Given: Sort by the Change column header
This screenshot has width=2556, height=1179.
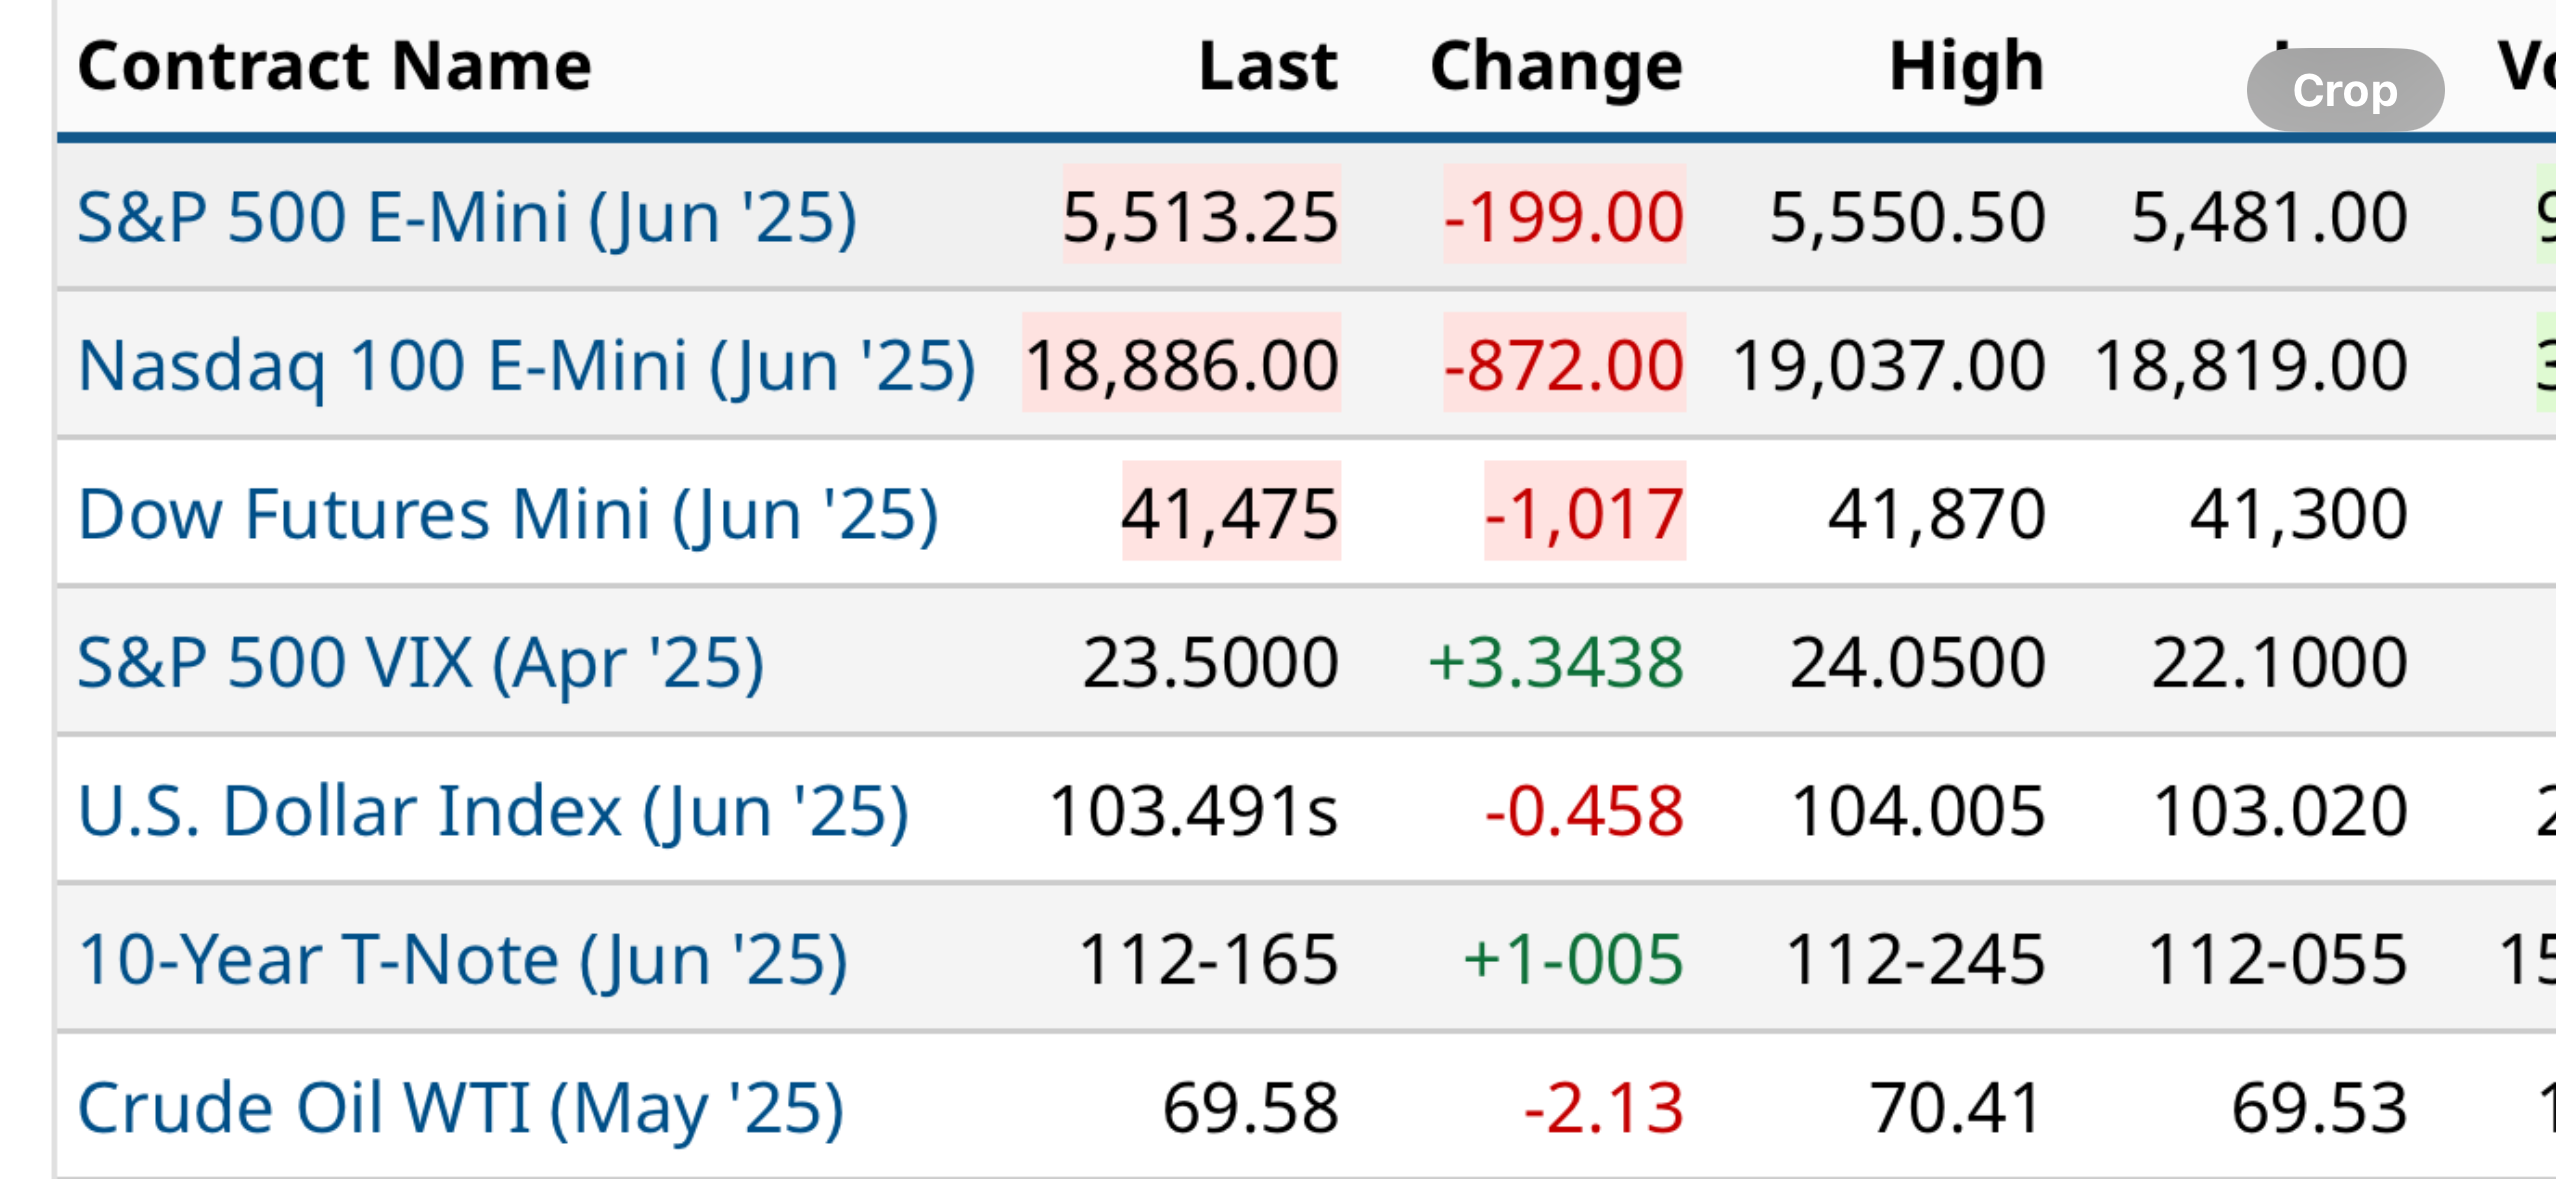Looking at the screenshot, I should click(x=1556, y=66).
